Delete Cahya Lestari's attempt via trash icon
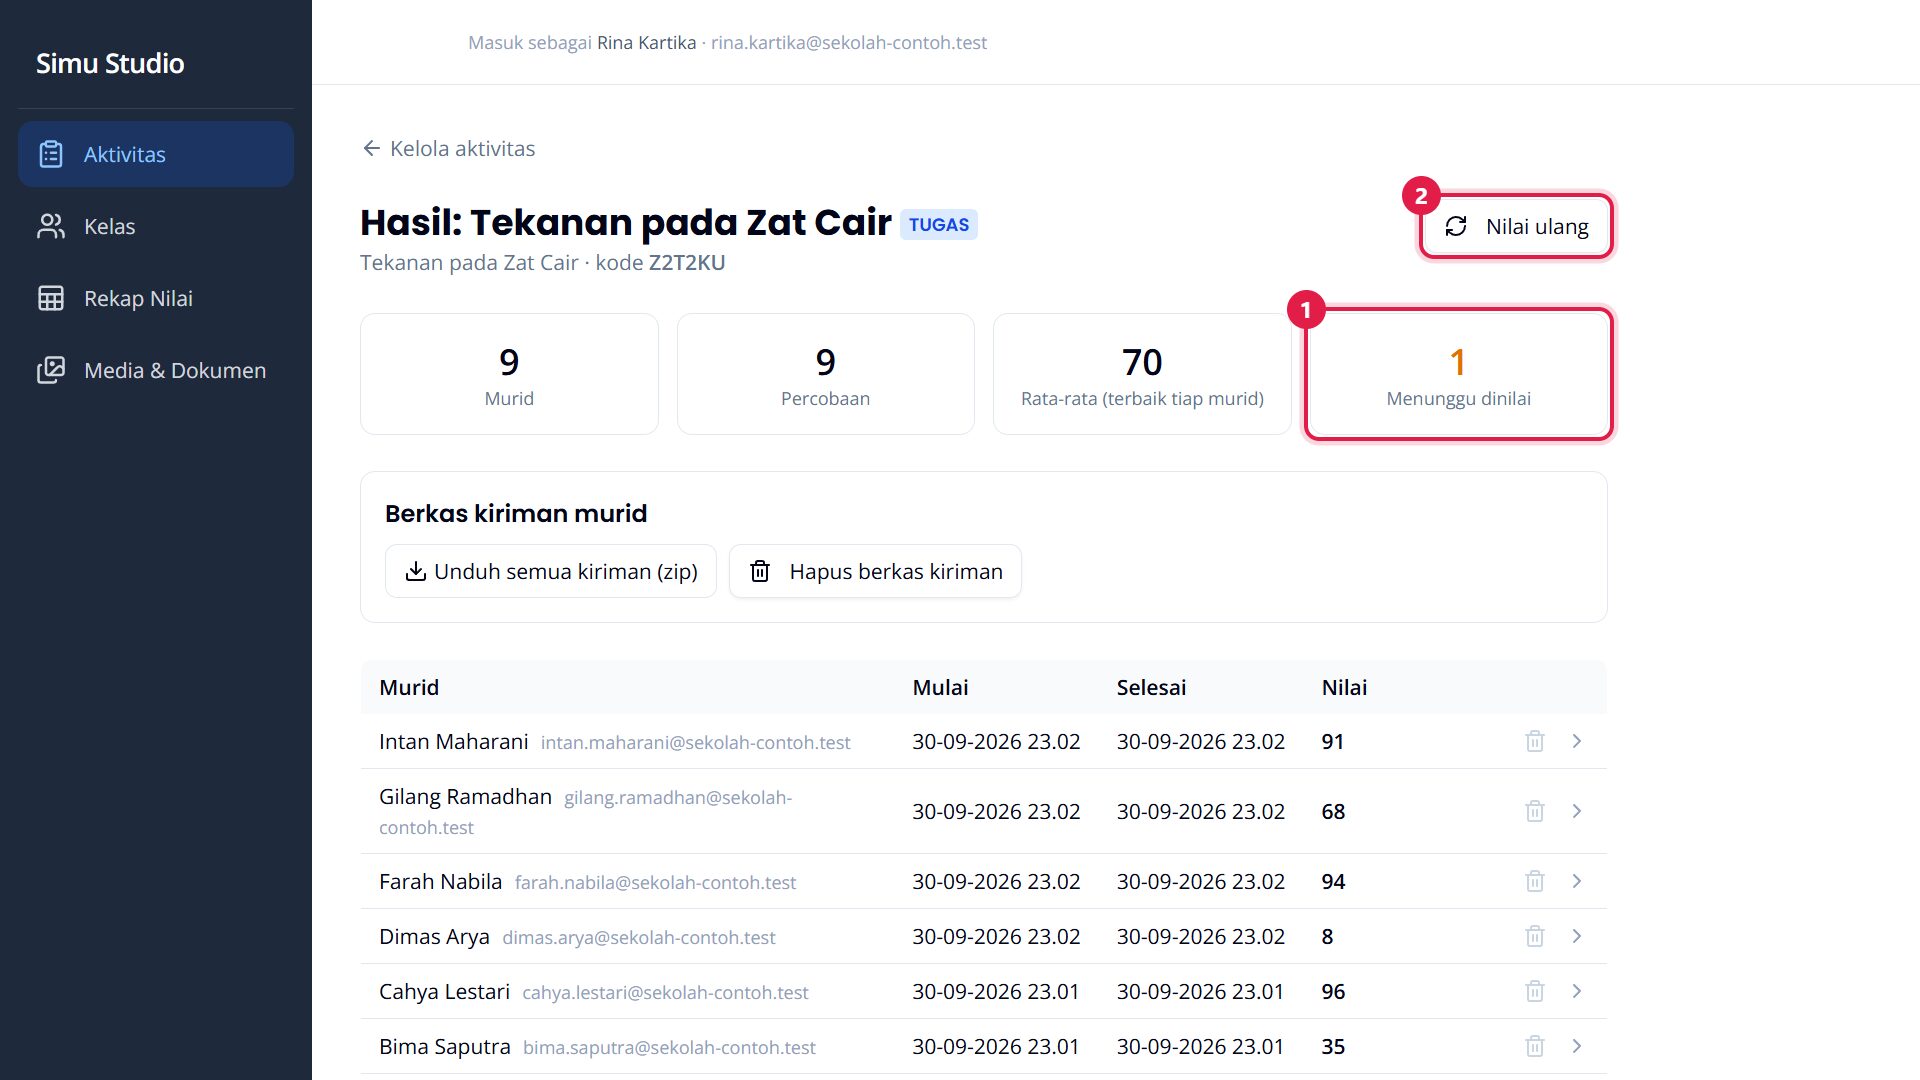This screenshot has width=1920, height=1080. [1535, 991]
